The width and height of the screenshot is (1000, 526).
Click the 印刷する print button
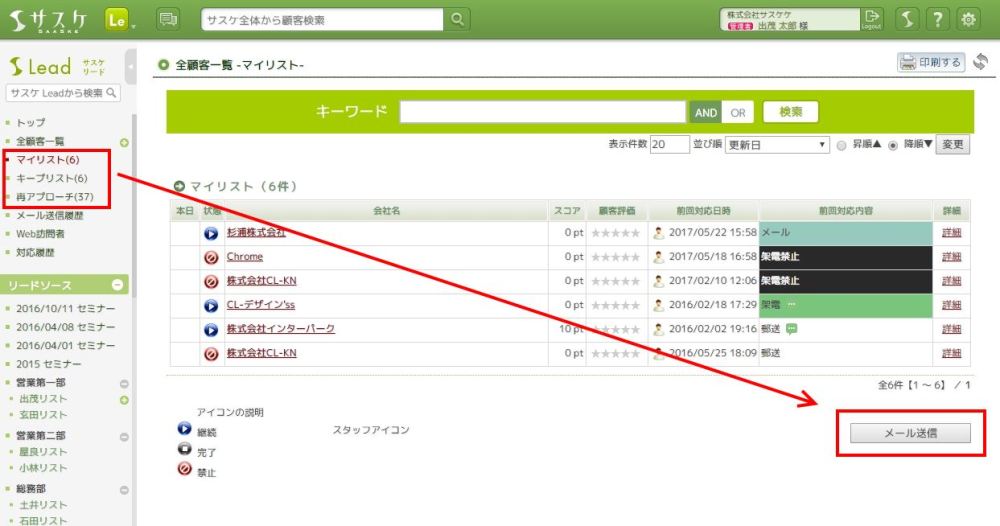point(931,62)
